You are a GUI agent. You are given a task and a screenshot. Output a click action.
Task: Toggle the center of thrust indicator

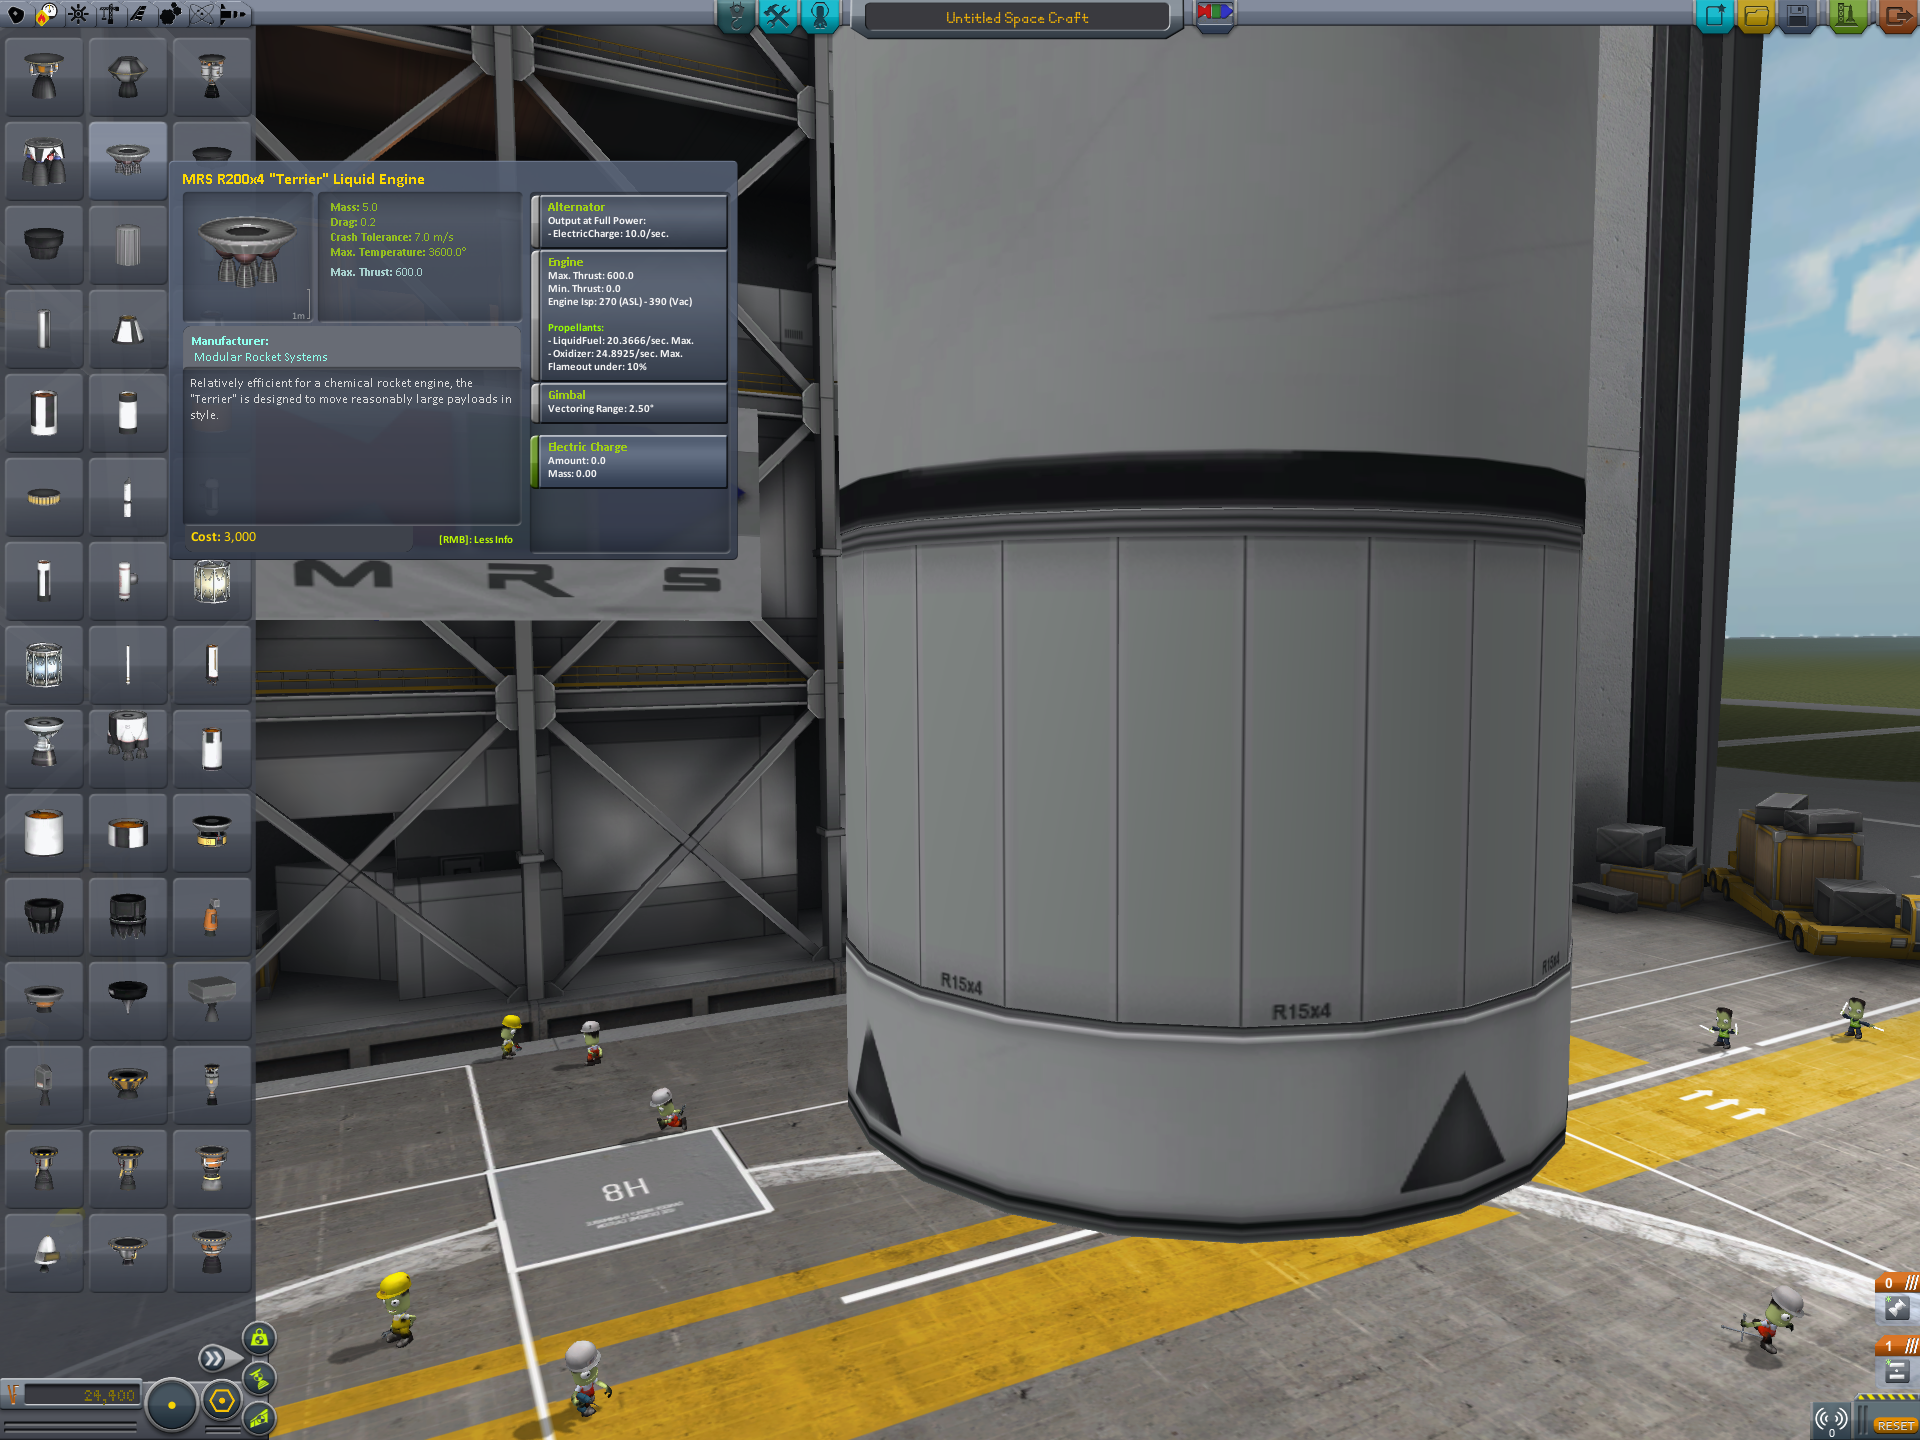tap(260, 1378)
